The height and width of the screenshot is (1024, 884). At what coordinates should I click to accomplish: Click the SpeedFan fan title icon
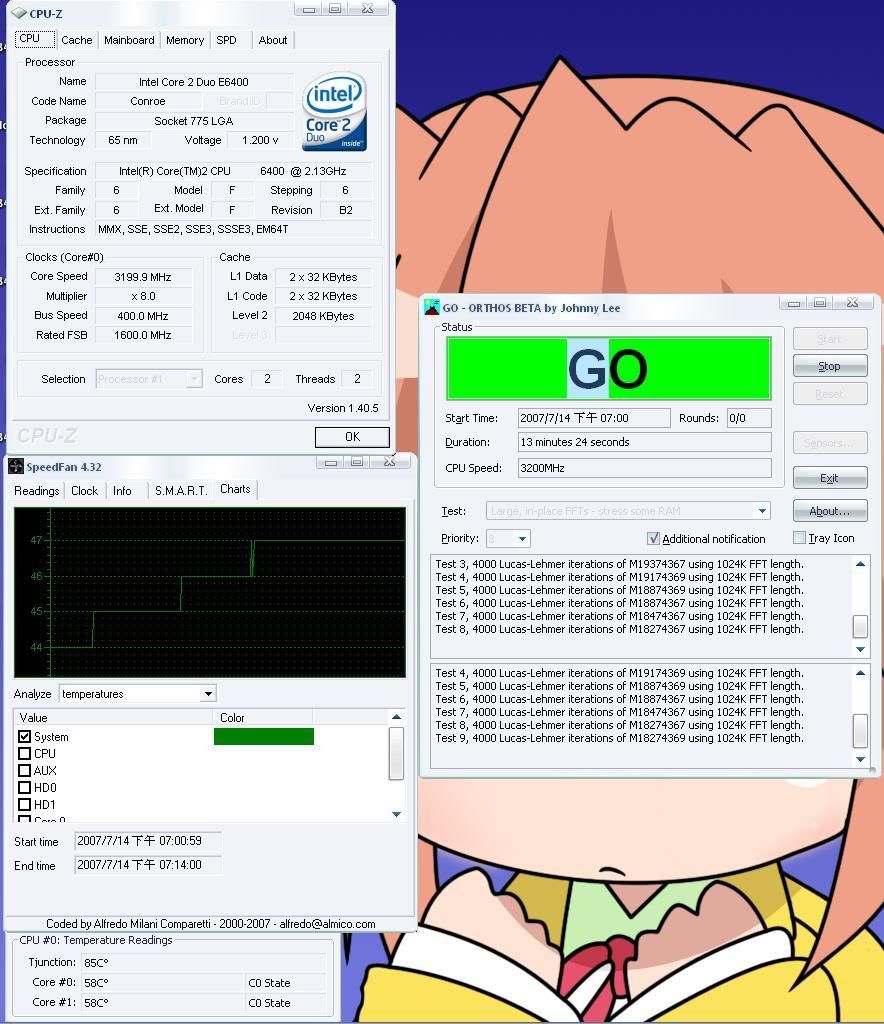(16, 466)
